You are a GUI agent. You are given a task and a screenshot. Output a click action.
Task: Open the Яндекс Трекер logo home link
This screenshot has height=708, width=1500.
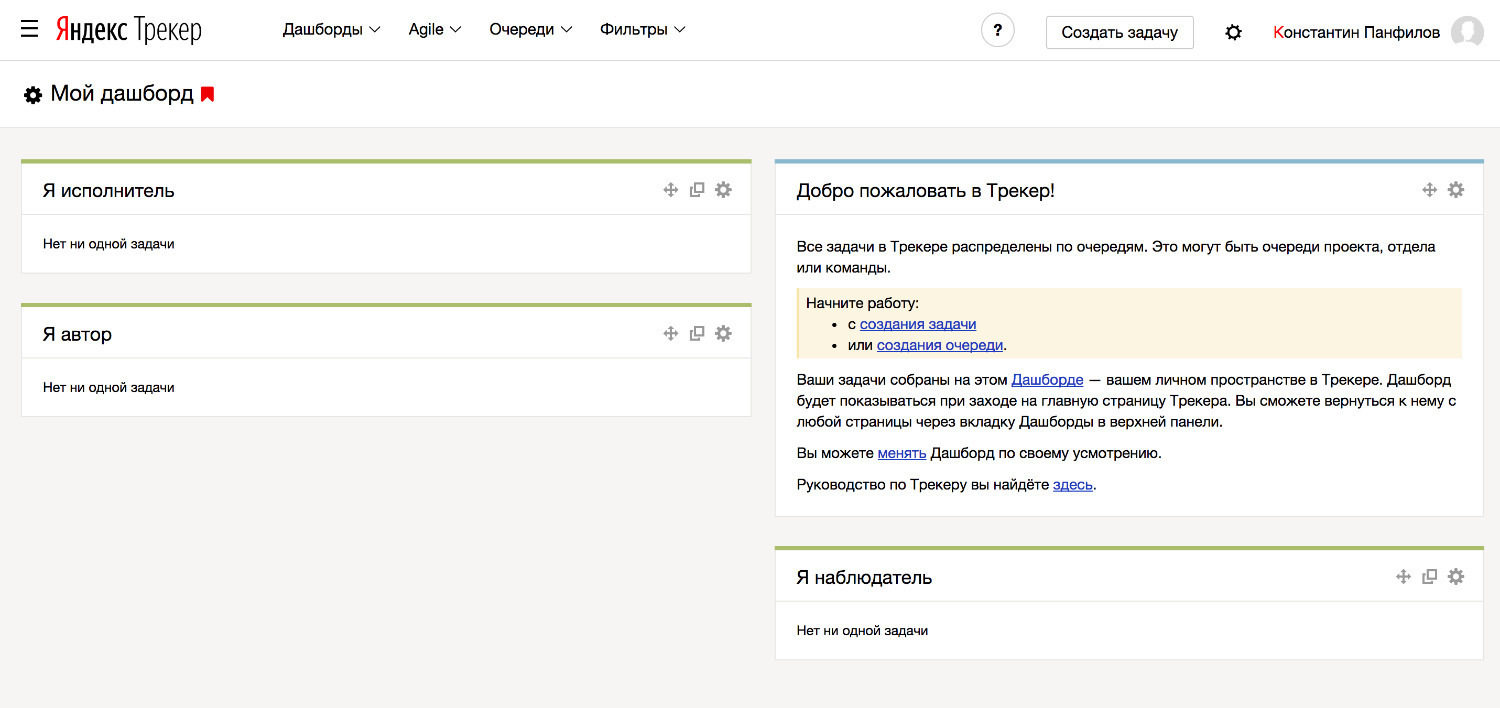point(128,30)
